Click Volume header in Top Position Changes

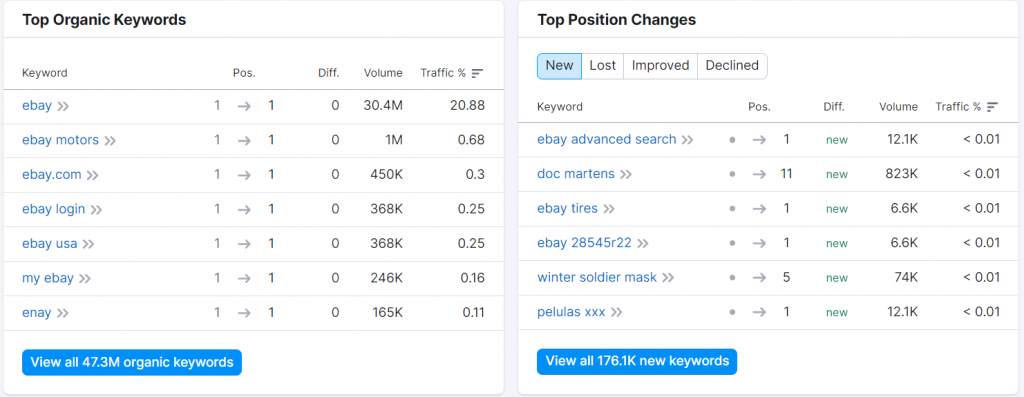point(899,107)
